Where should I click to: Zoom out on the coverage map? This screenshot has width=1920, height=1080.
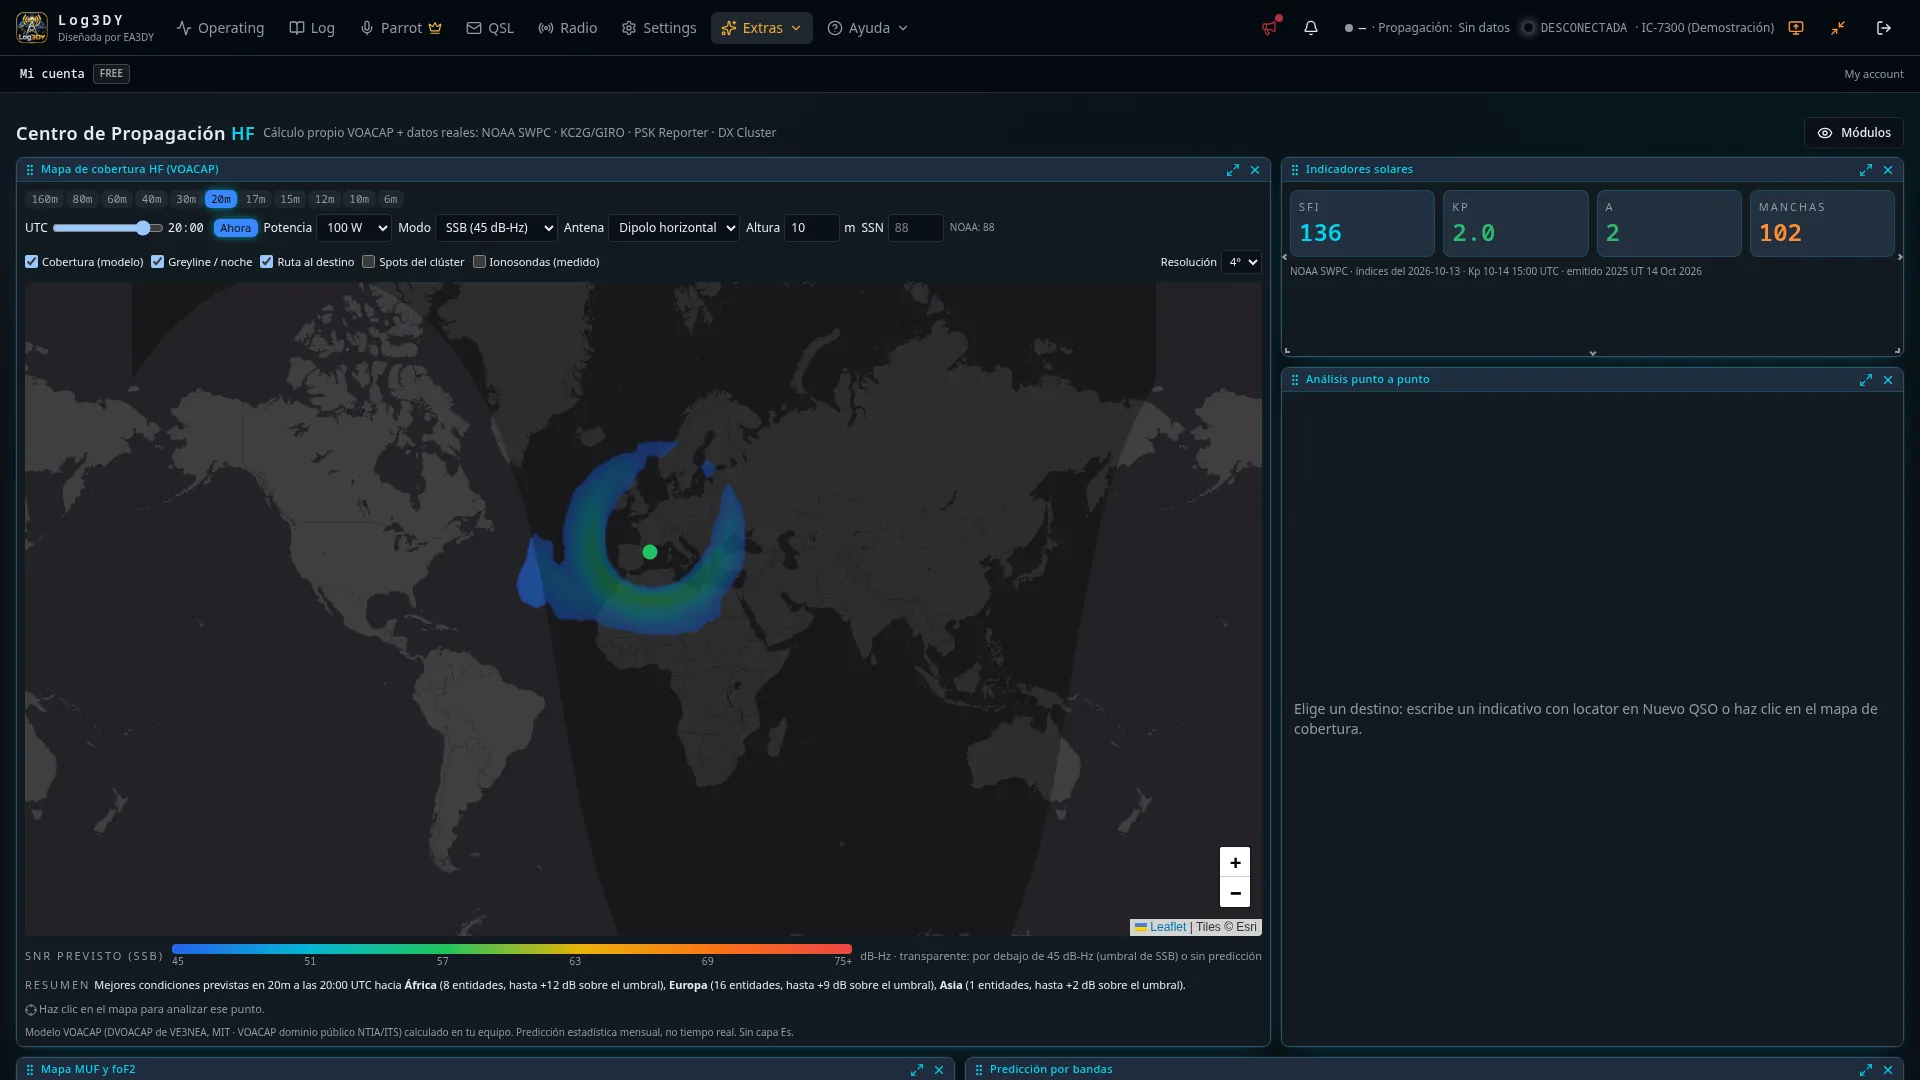tap(1235, 892)
